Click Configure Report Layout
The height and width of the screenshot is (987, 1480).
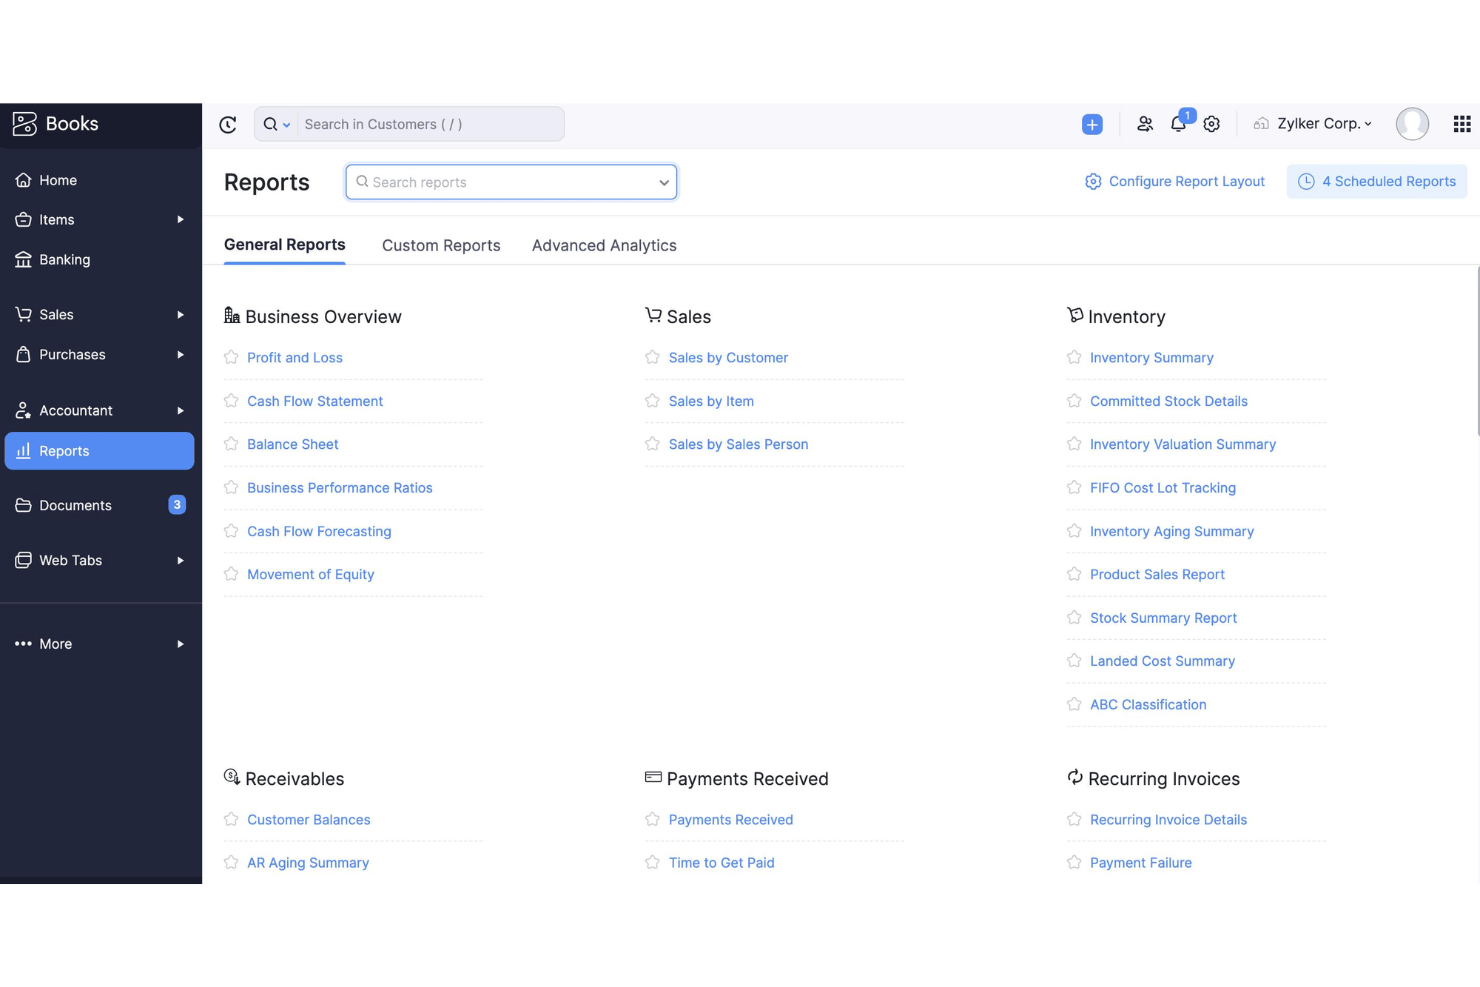1175,181
